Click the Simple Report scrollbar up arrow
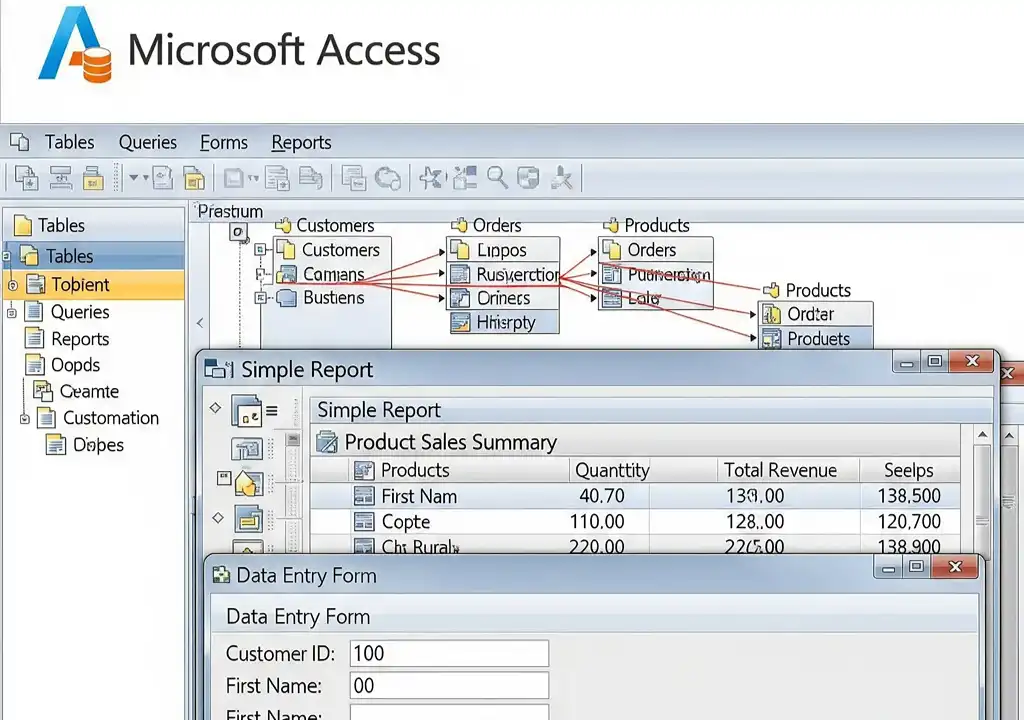The width and height of the screenshot is (1024, 720). tap(982, 434)
